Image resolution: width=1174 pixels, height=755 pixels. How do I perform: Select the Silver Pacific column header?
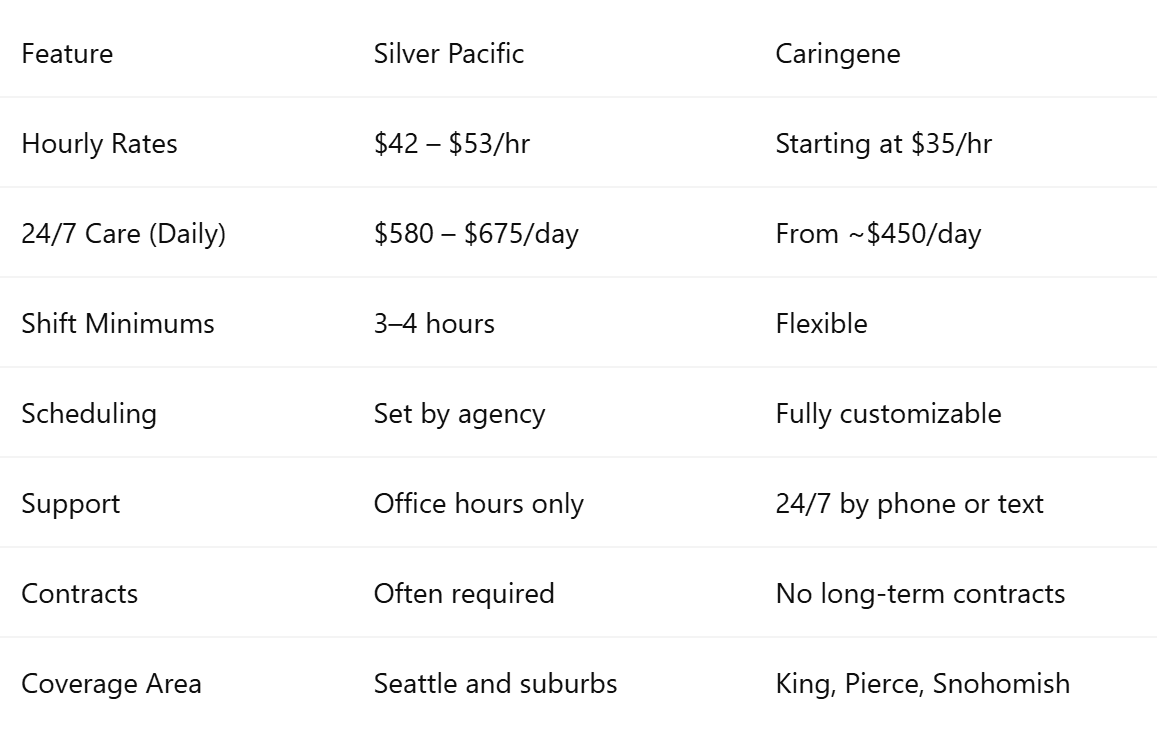(x=448, y=54)
